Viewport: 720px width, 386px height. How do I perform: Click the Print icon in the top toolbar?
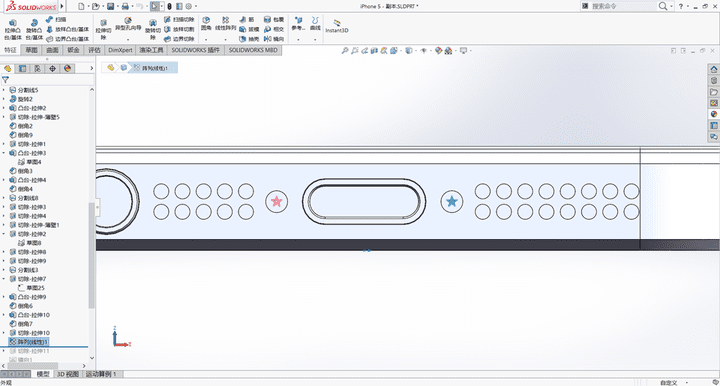(x=125, y=6)
